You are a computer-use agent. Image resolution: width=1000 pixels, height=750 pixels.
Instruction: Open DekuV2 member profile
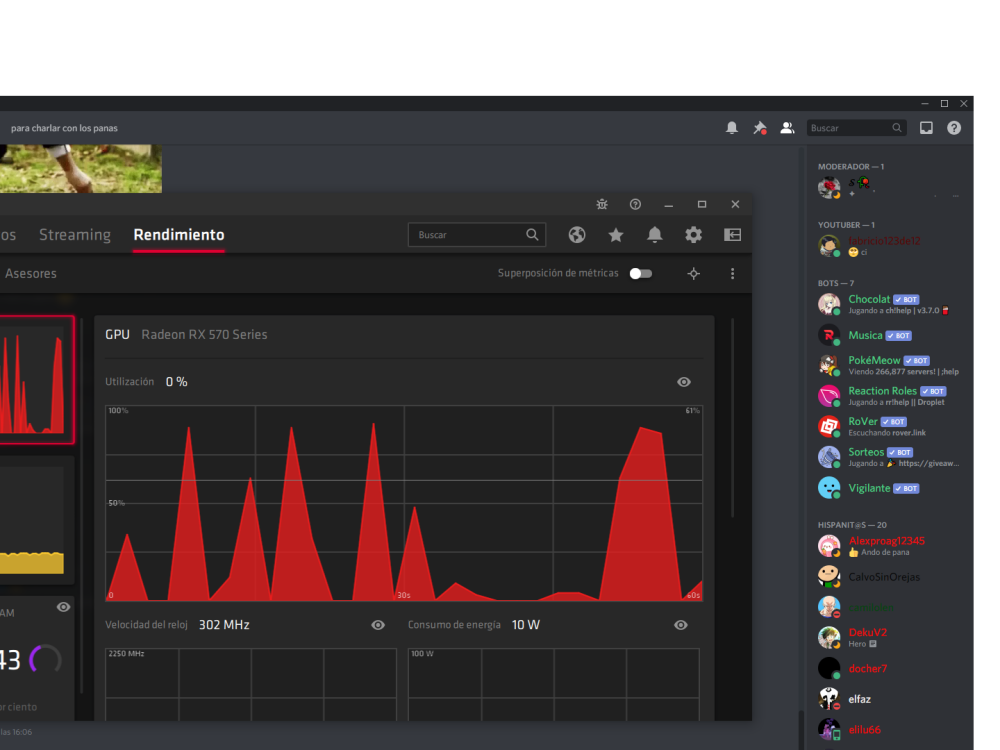(x=886, y=638)
